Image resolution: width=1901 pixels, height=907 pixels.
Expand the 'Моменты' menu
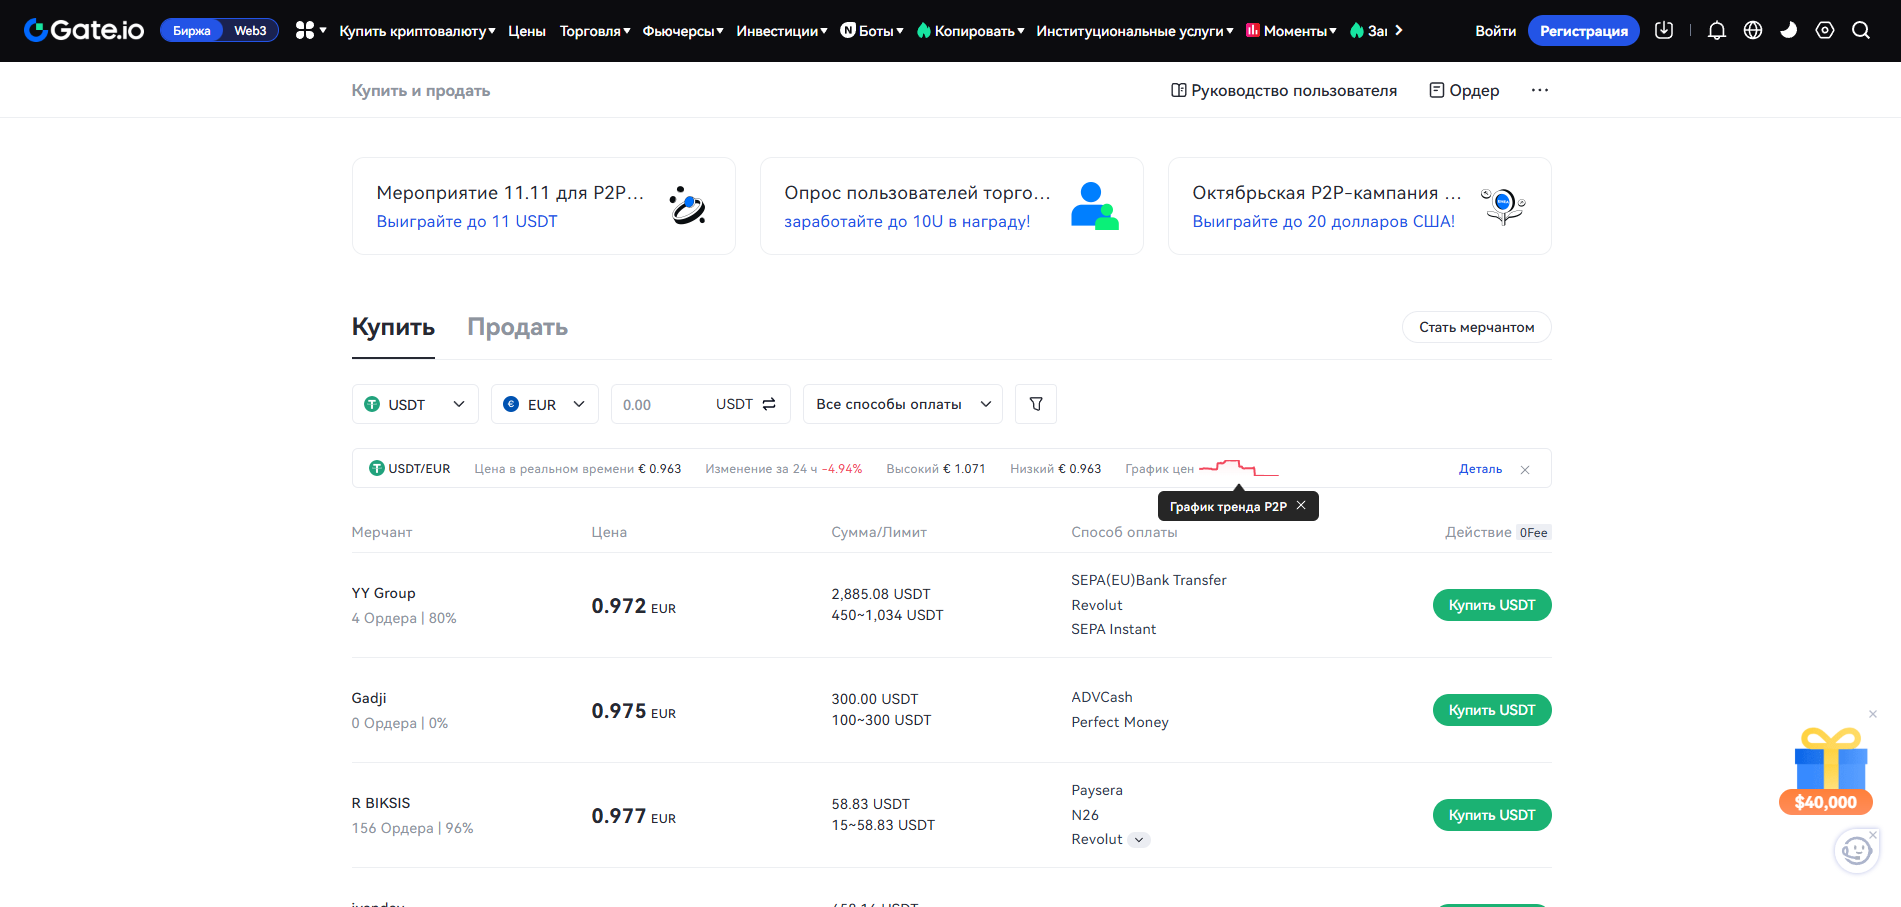1291,31
